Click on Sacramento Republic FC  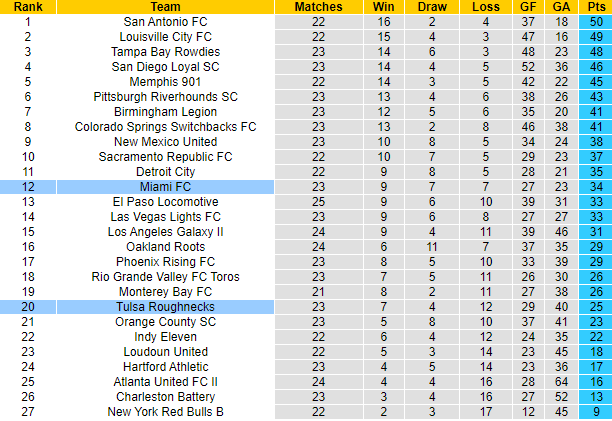pyautogui.click(x=165, y=157)
